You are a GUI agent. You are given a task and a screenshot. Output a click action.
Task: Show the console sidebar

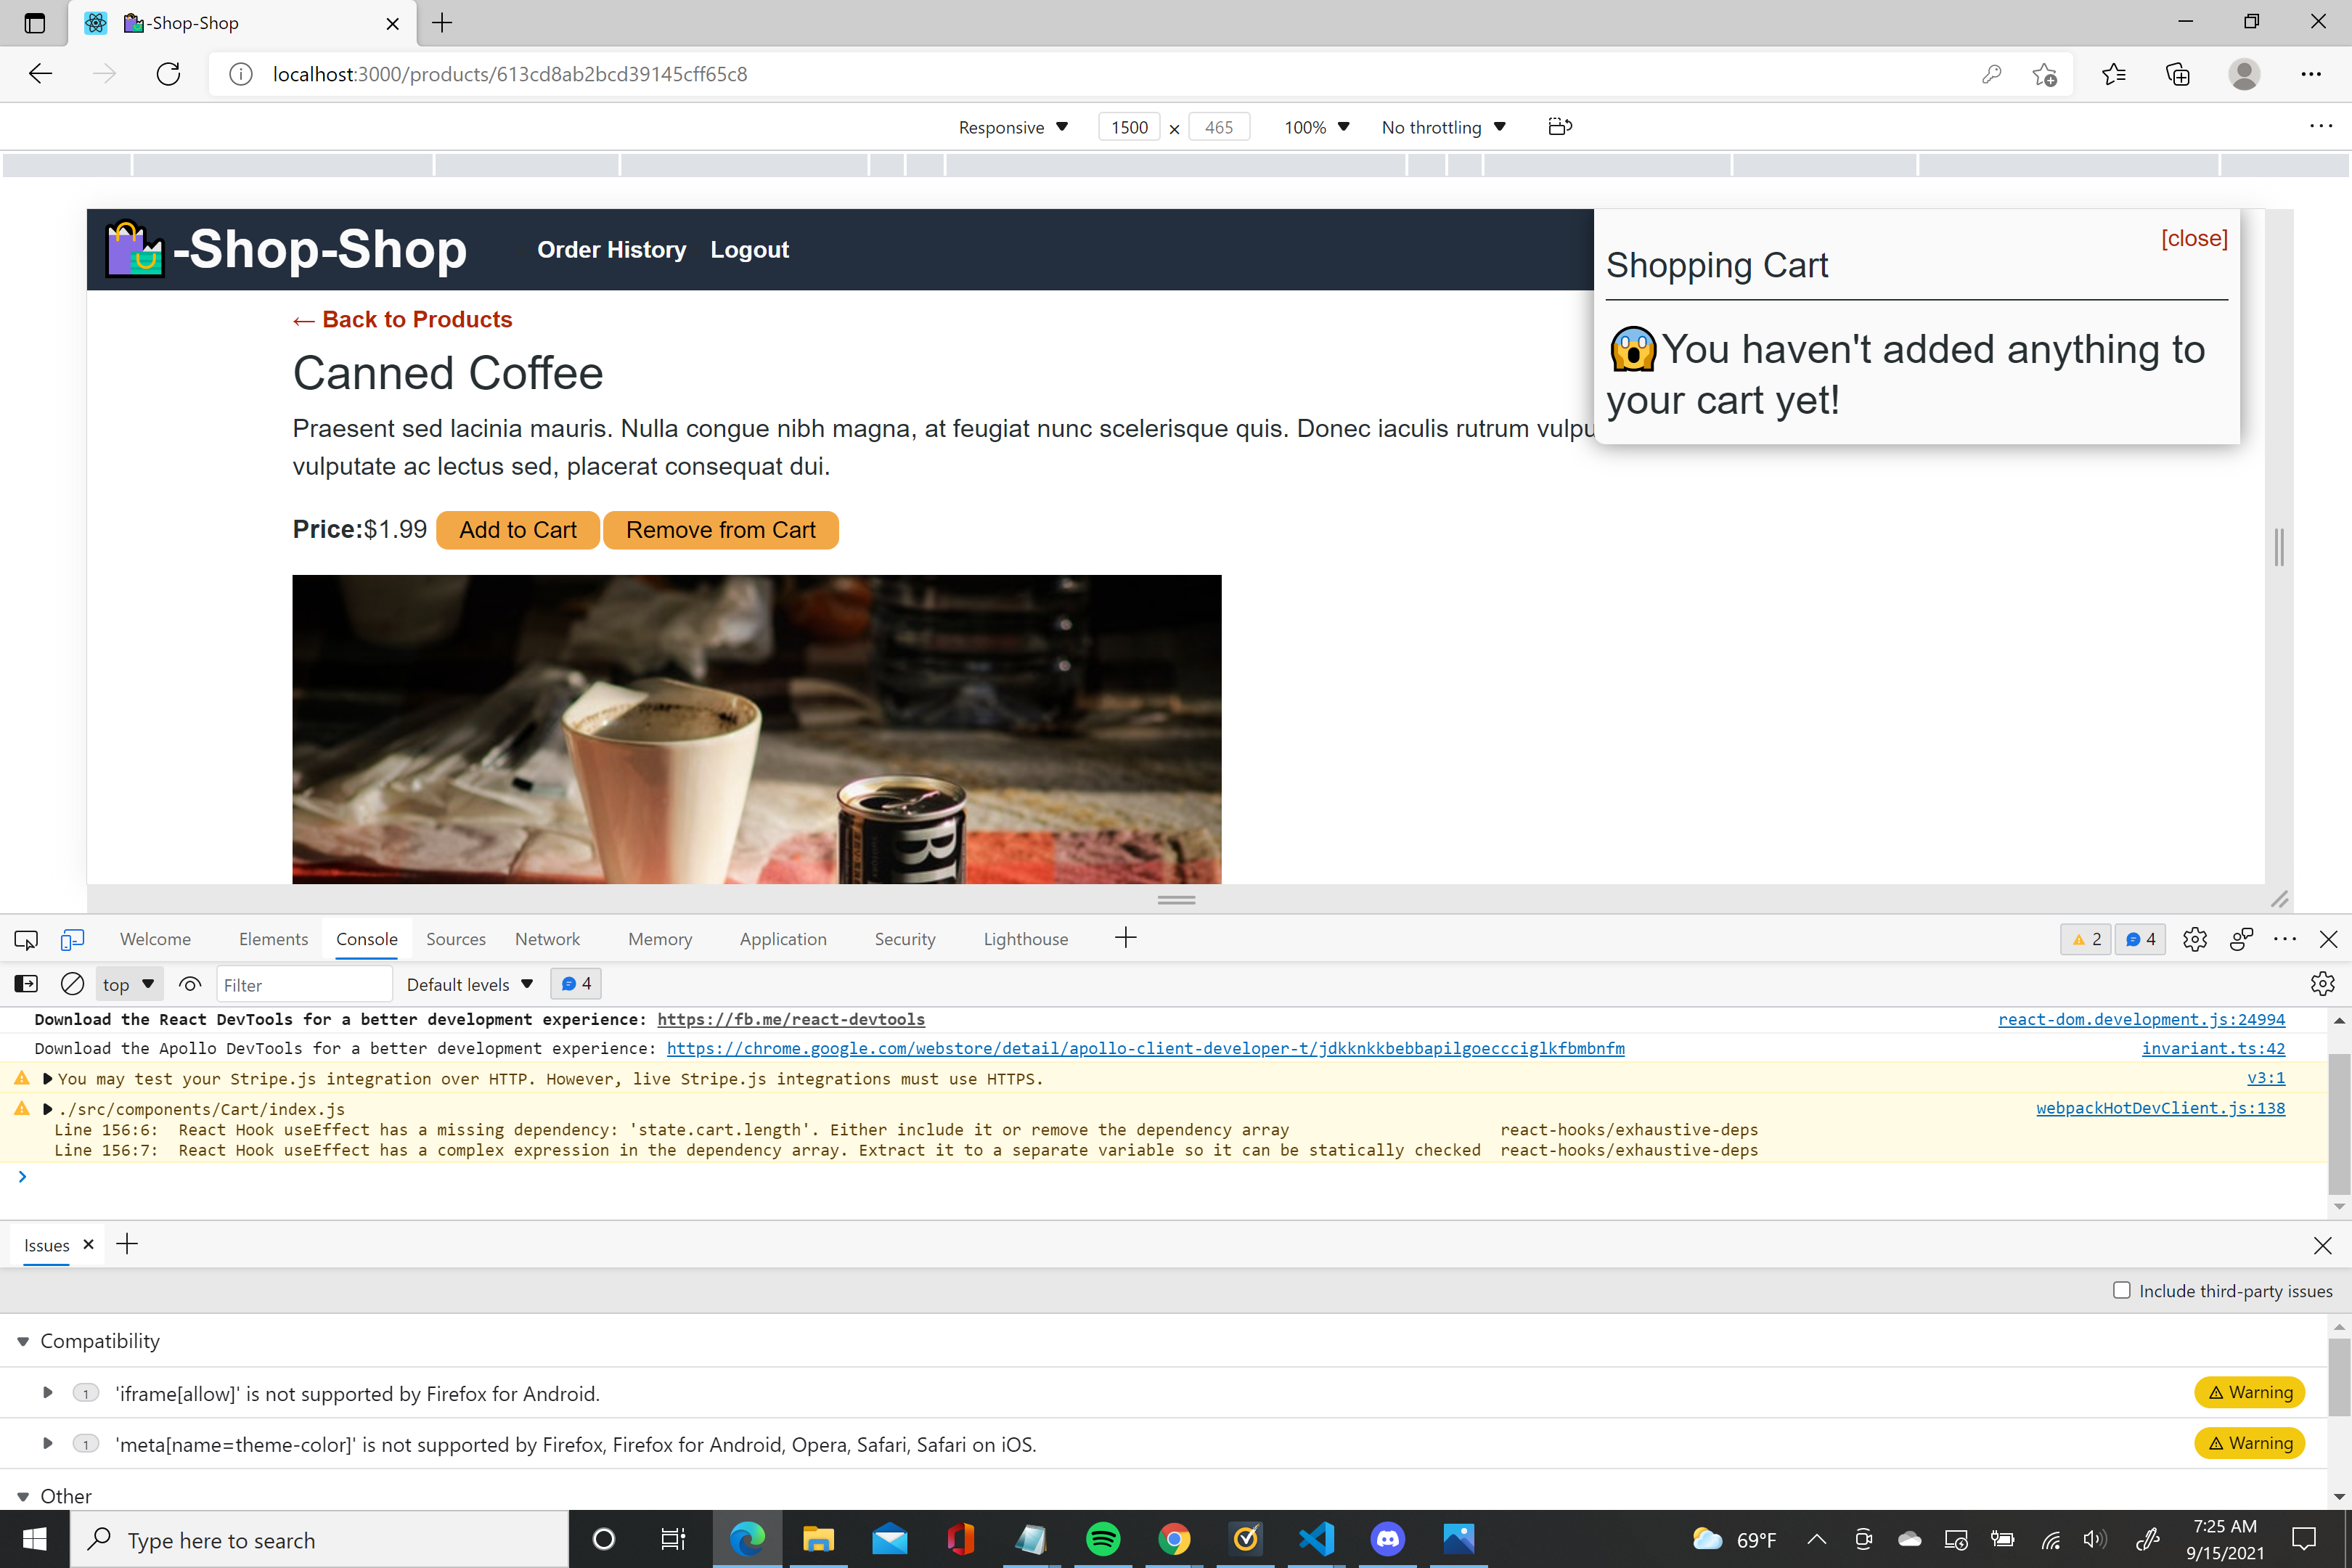(25, 984)
